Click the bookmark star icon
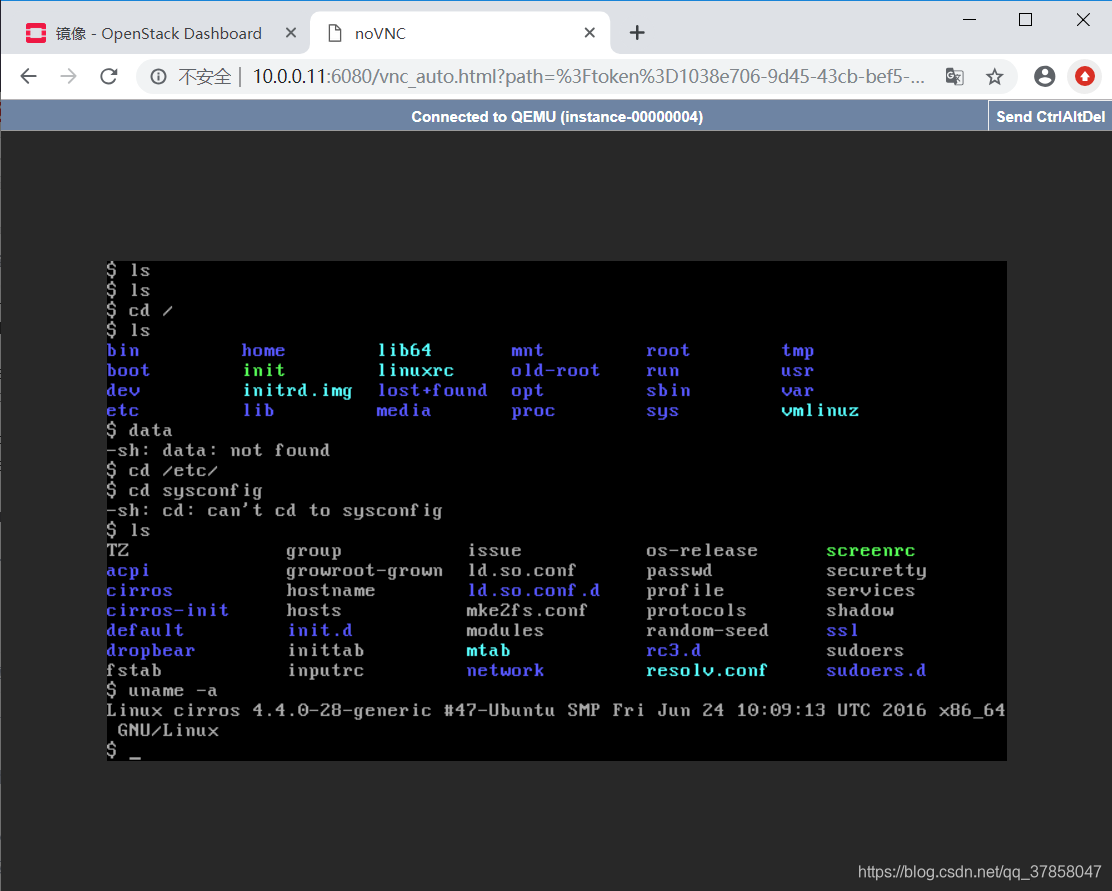 click(x=995, y=76)
